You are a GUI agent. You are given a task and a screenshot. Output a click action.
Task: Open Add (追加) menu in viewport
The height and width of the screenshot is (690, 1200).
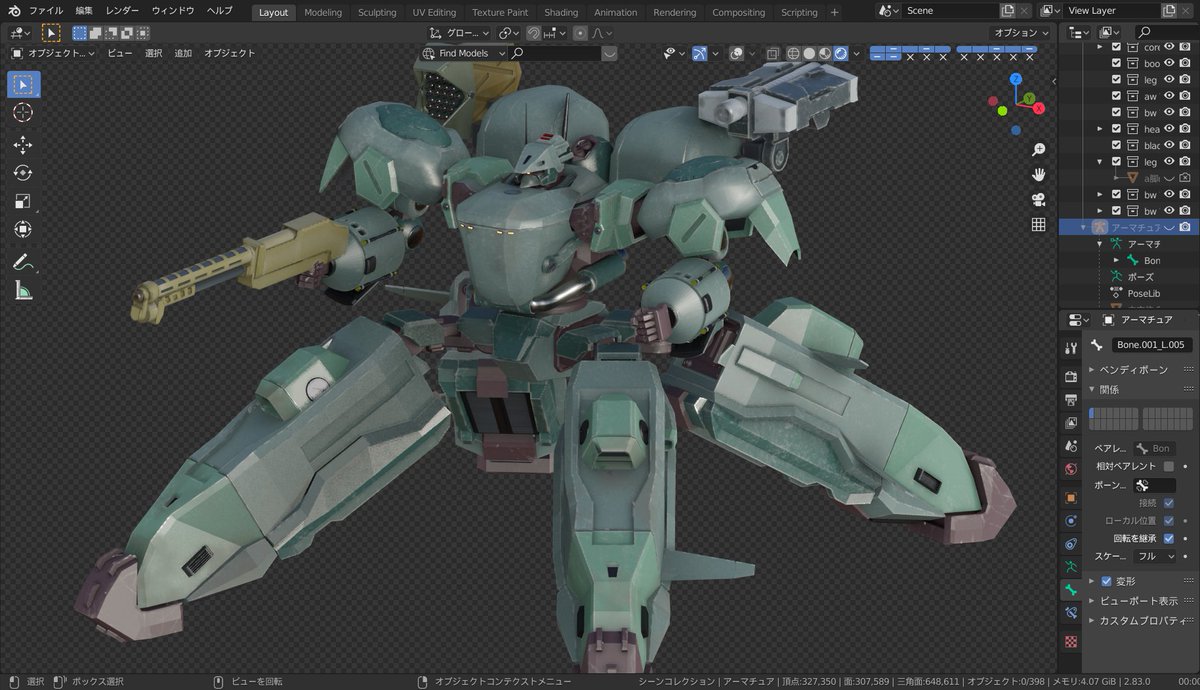pyautogui.click(x=183, y=53)
